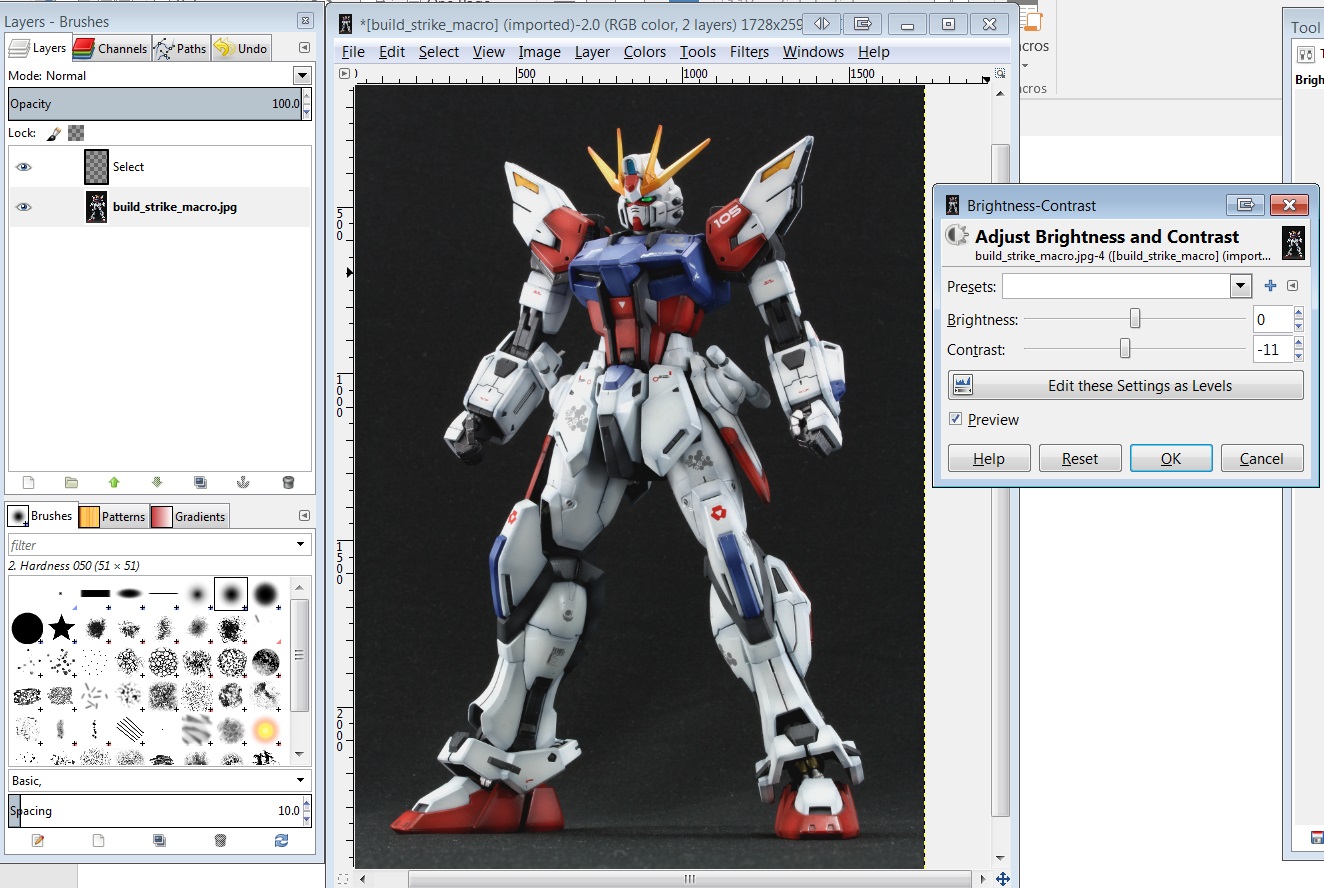The image size is (1324, 888).
Task: Click the Contrast slider handle
Action: tap(1125, 349)
